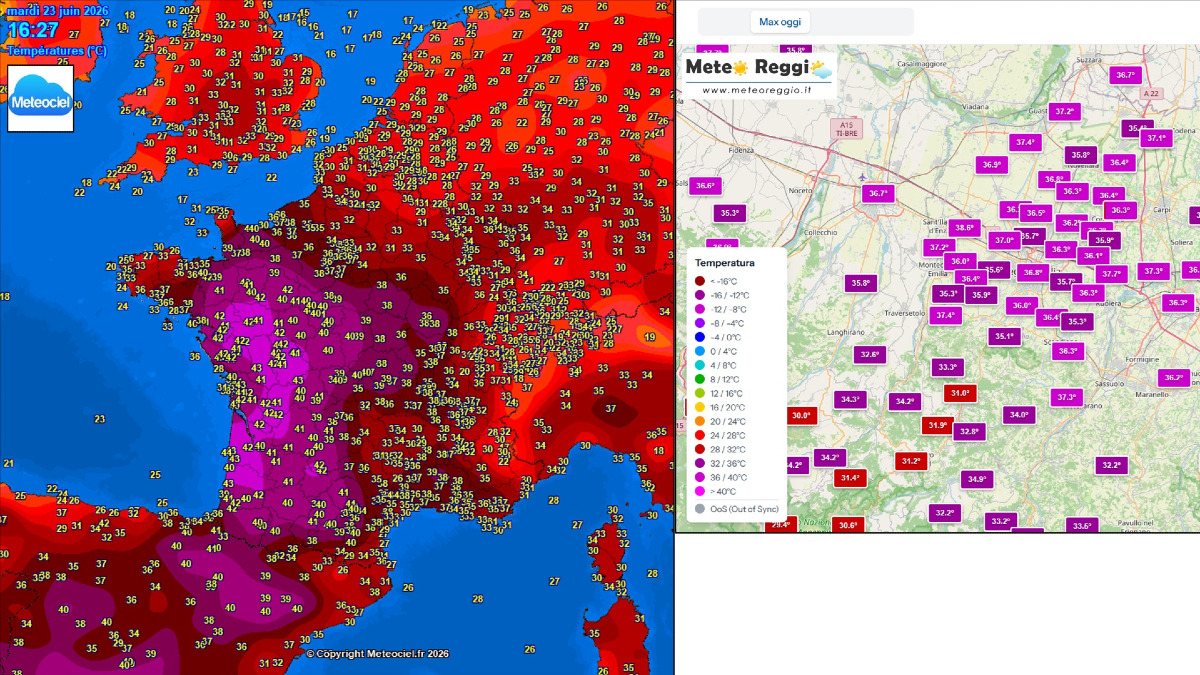Click the Copyright Meteociel.fr 2026 text
The height and width of the screenshot is (675, 1200).
point(377,653)
